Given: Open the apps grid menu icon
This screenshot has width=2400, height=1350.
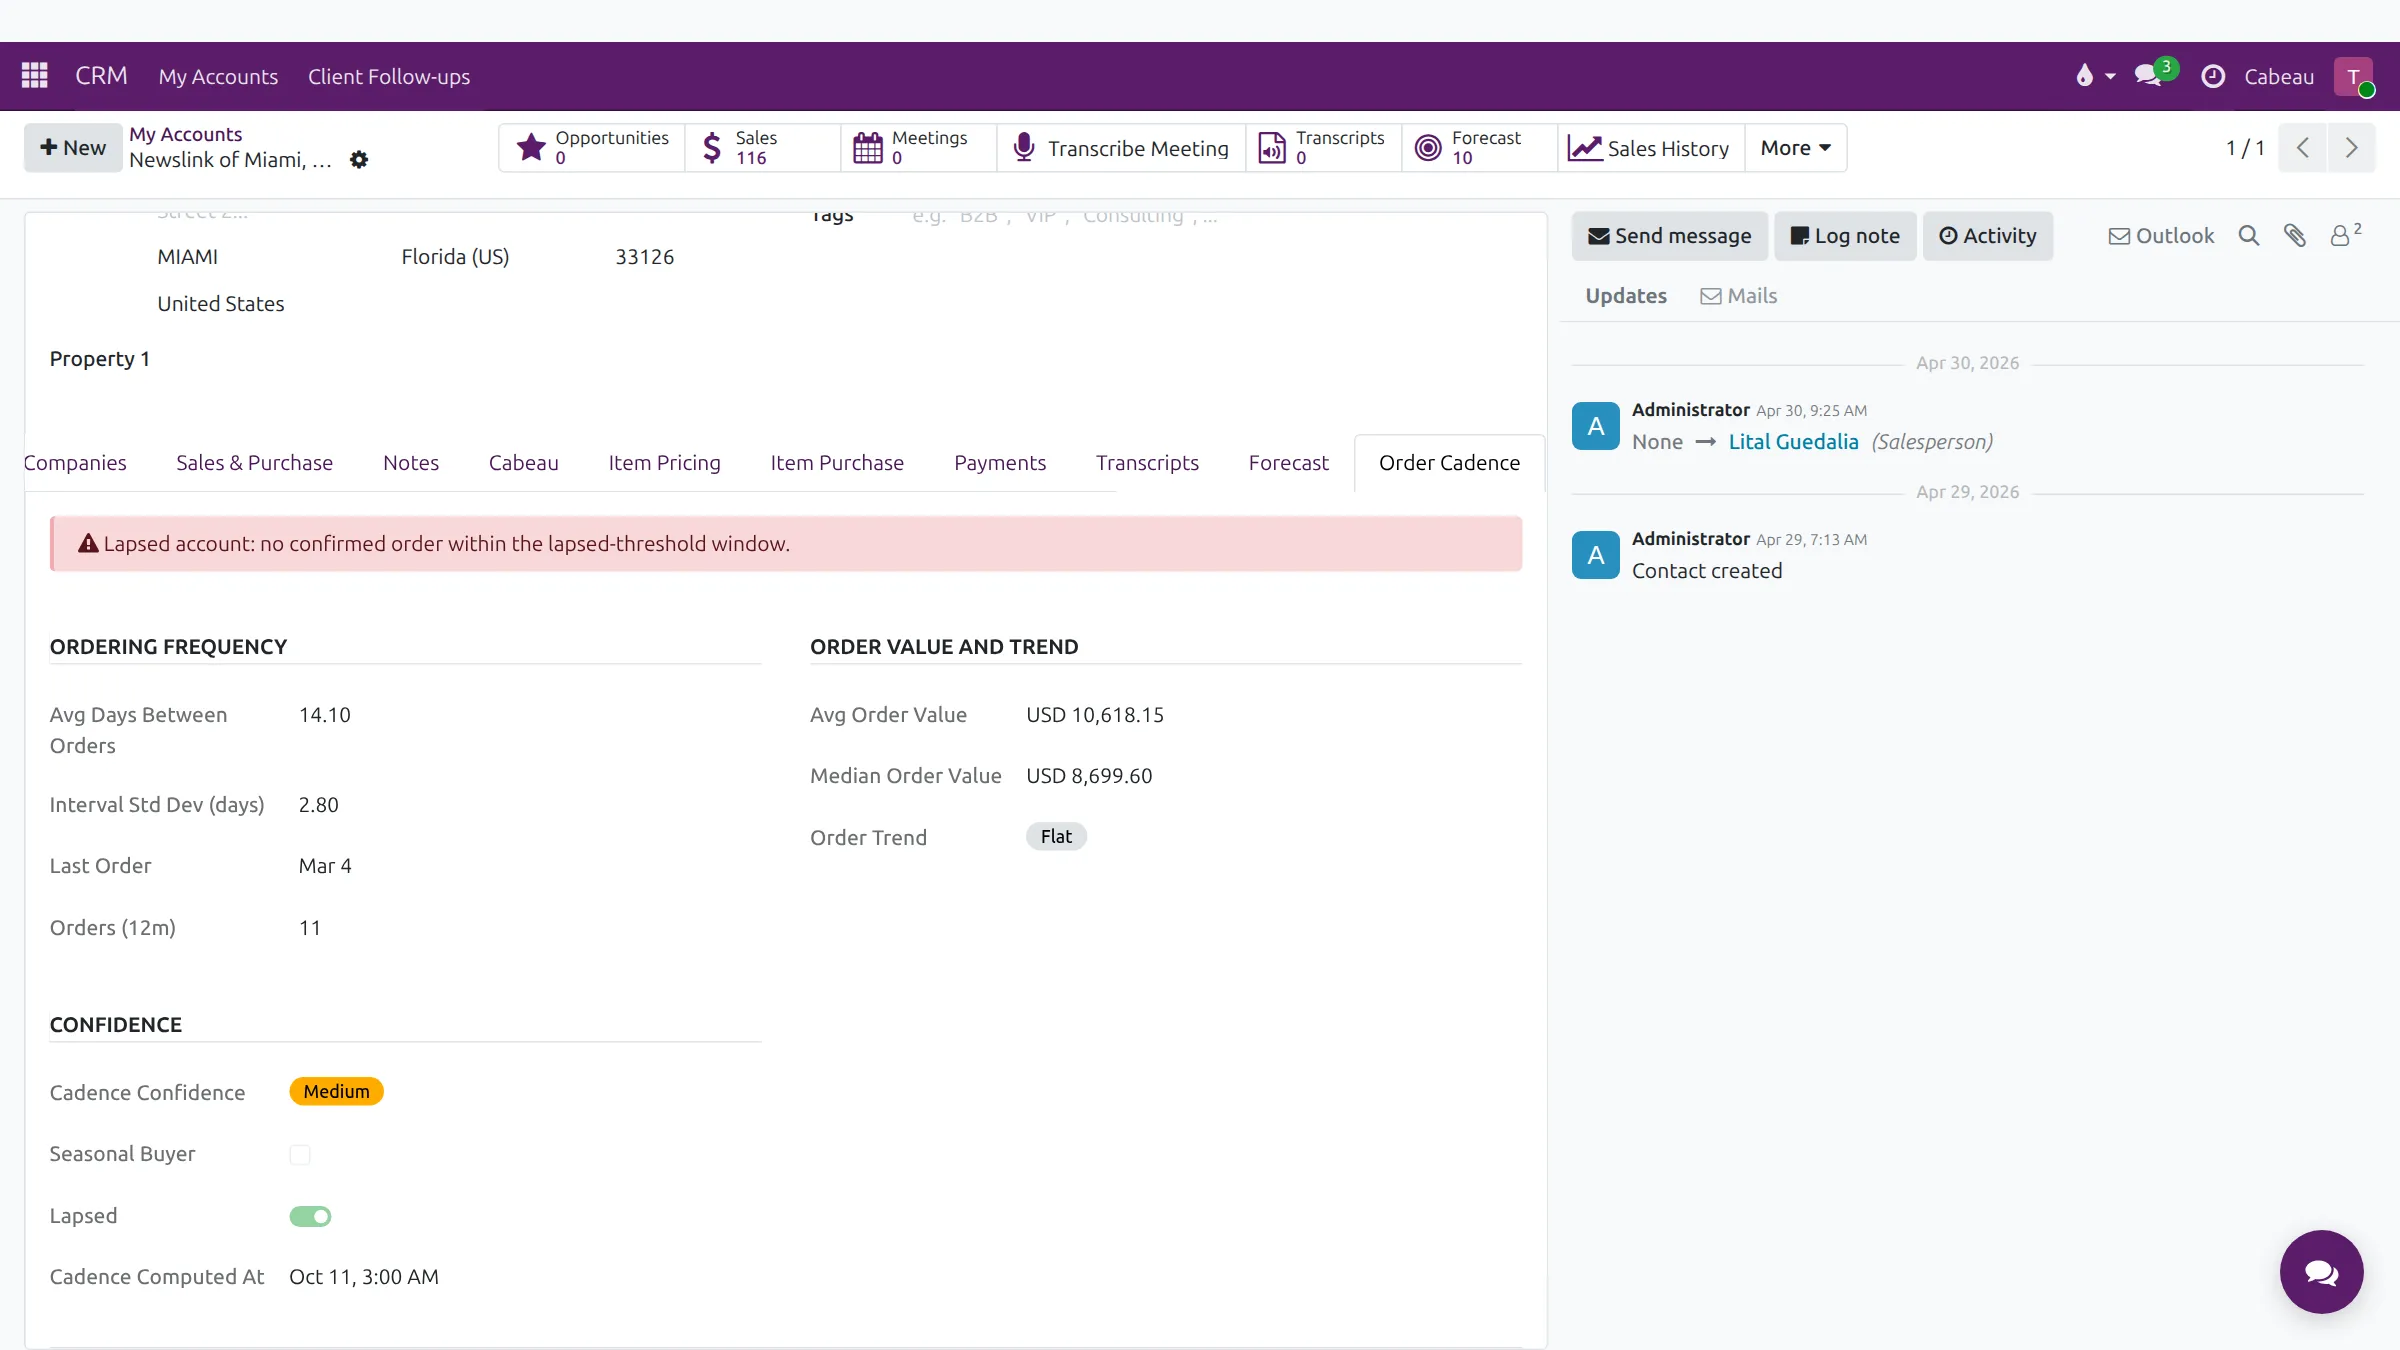Looking at the screenshot, I should [x=35, y=76].
